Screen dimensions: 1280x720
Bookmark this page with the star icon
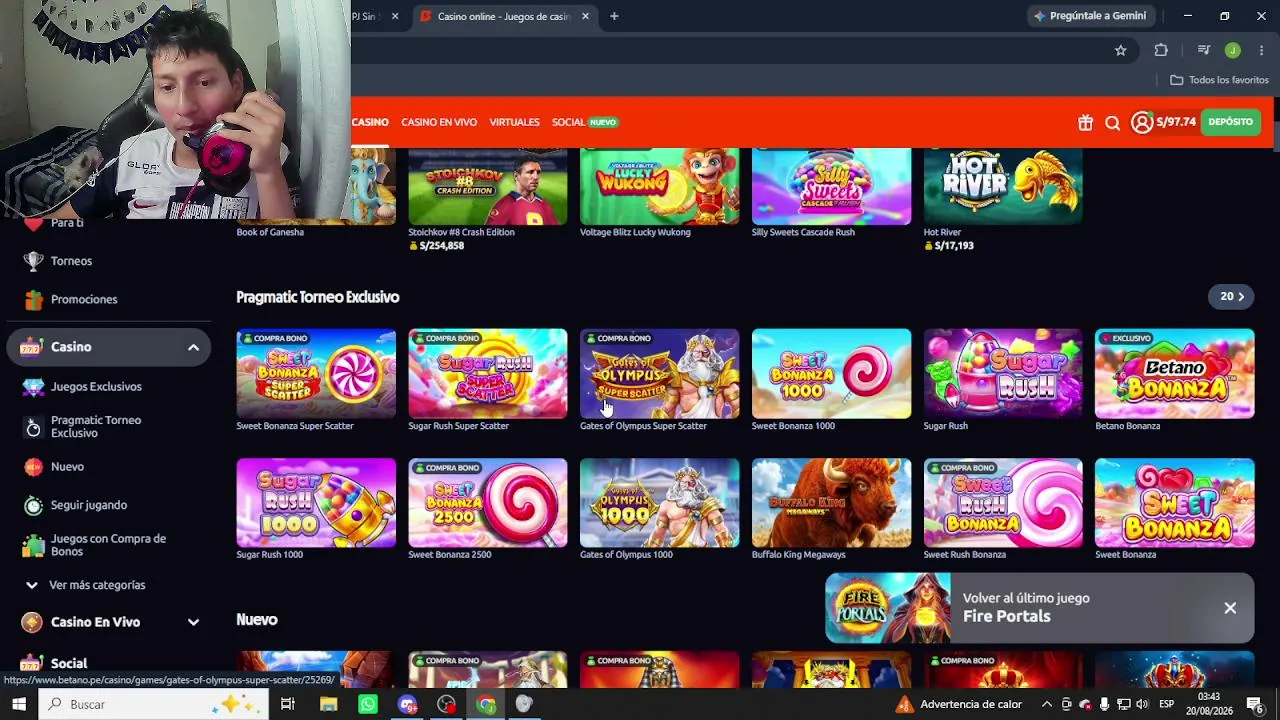(1121, 50)
